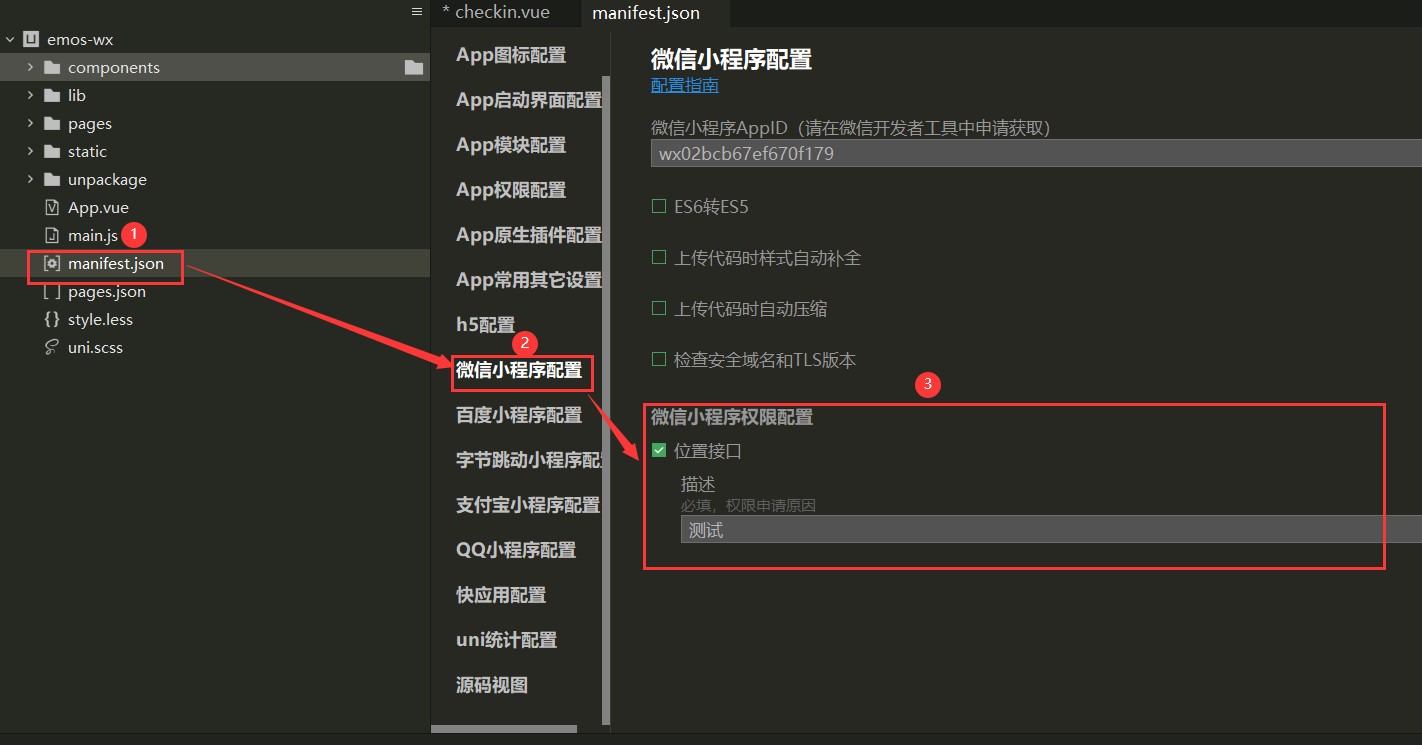Expand the components folder chevron

[30, 68]
